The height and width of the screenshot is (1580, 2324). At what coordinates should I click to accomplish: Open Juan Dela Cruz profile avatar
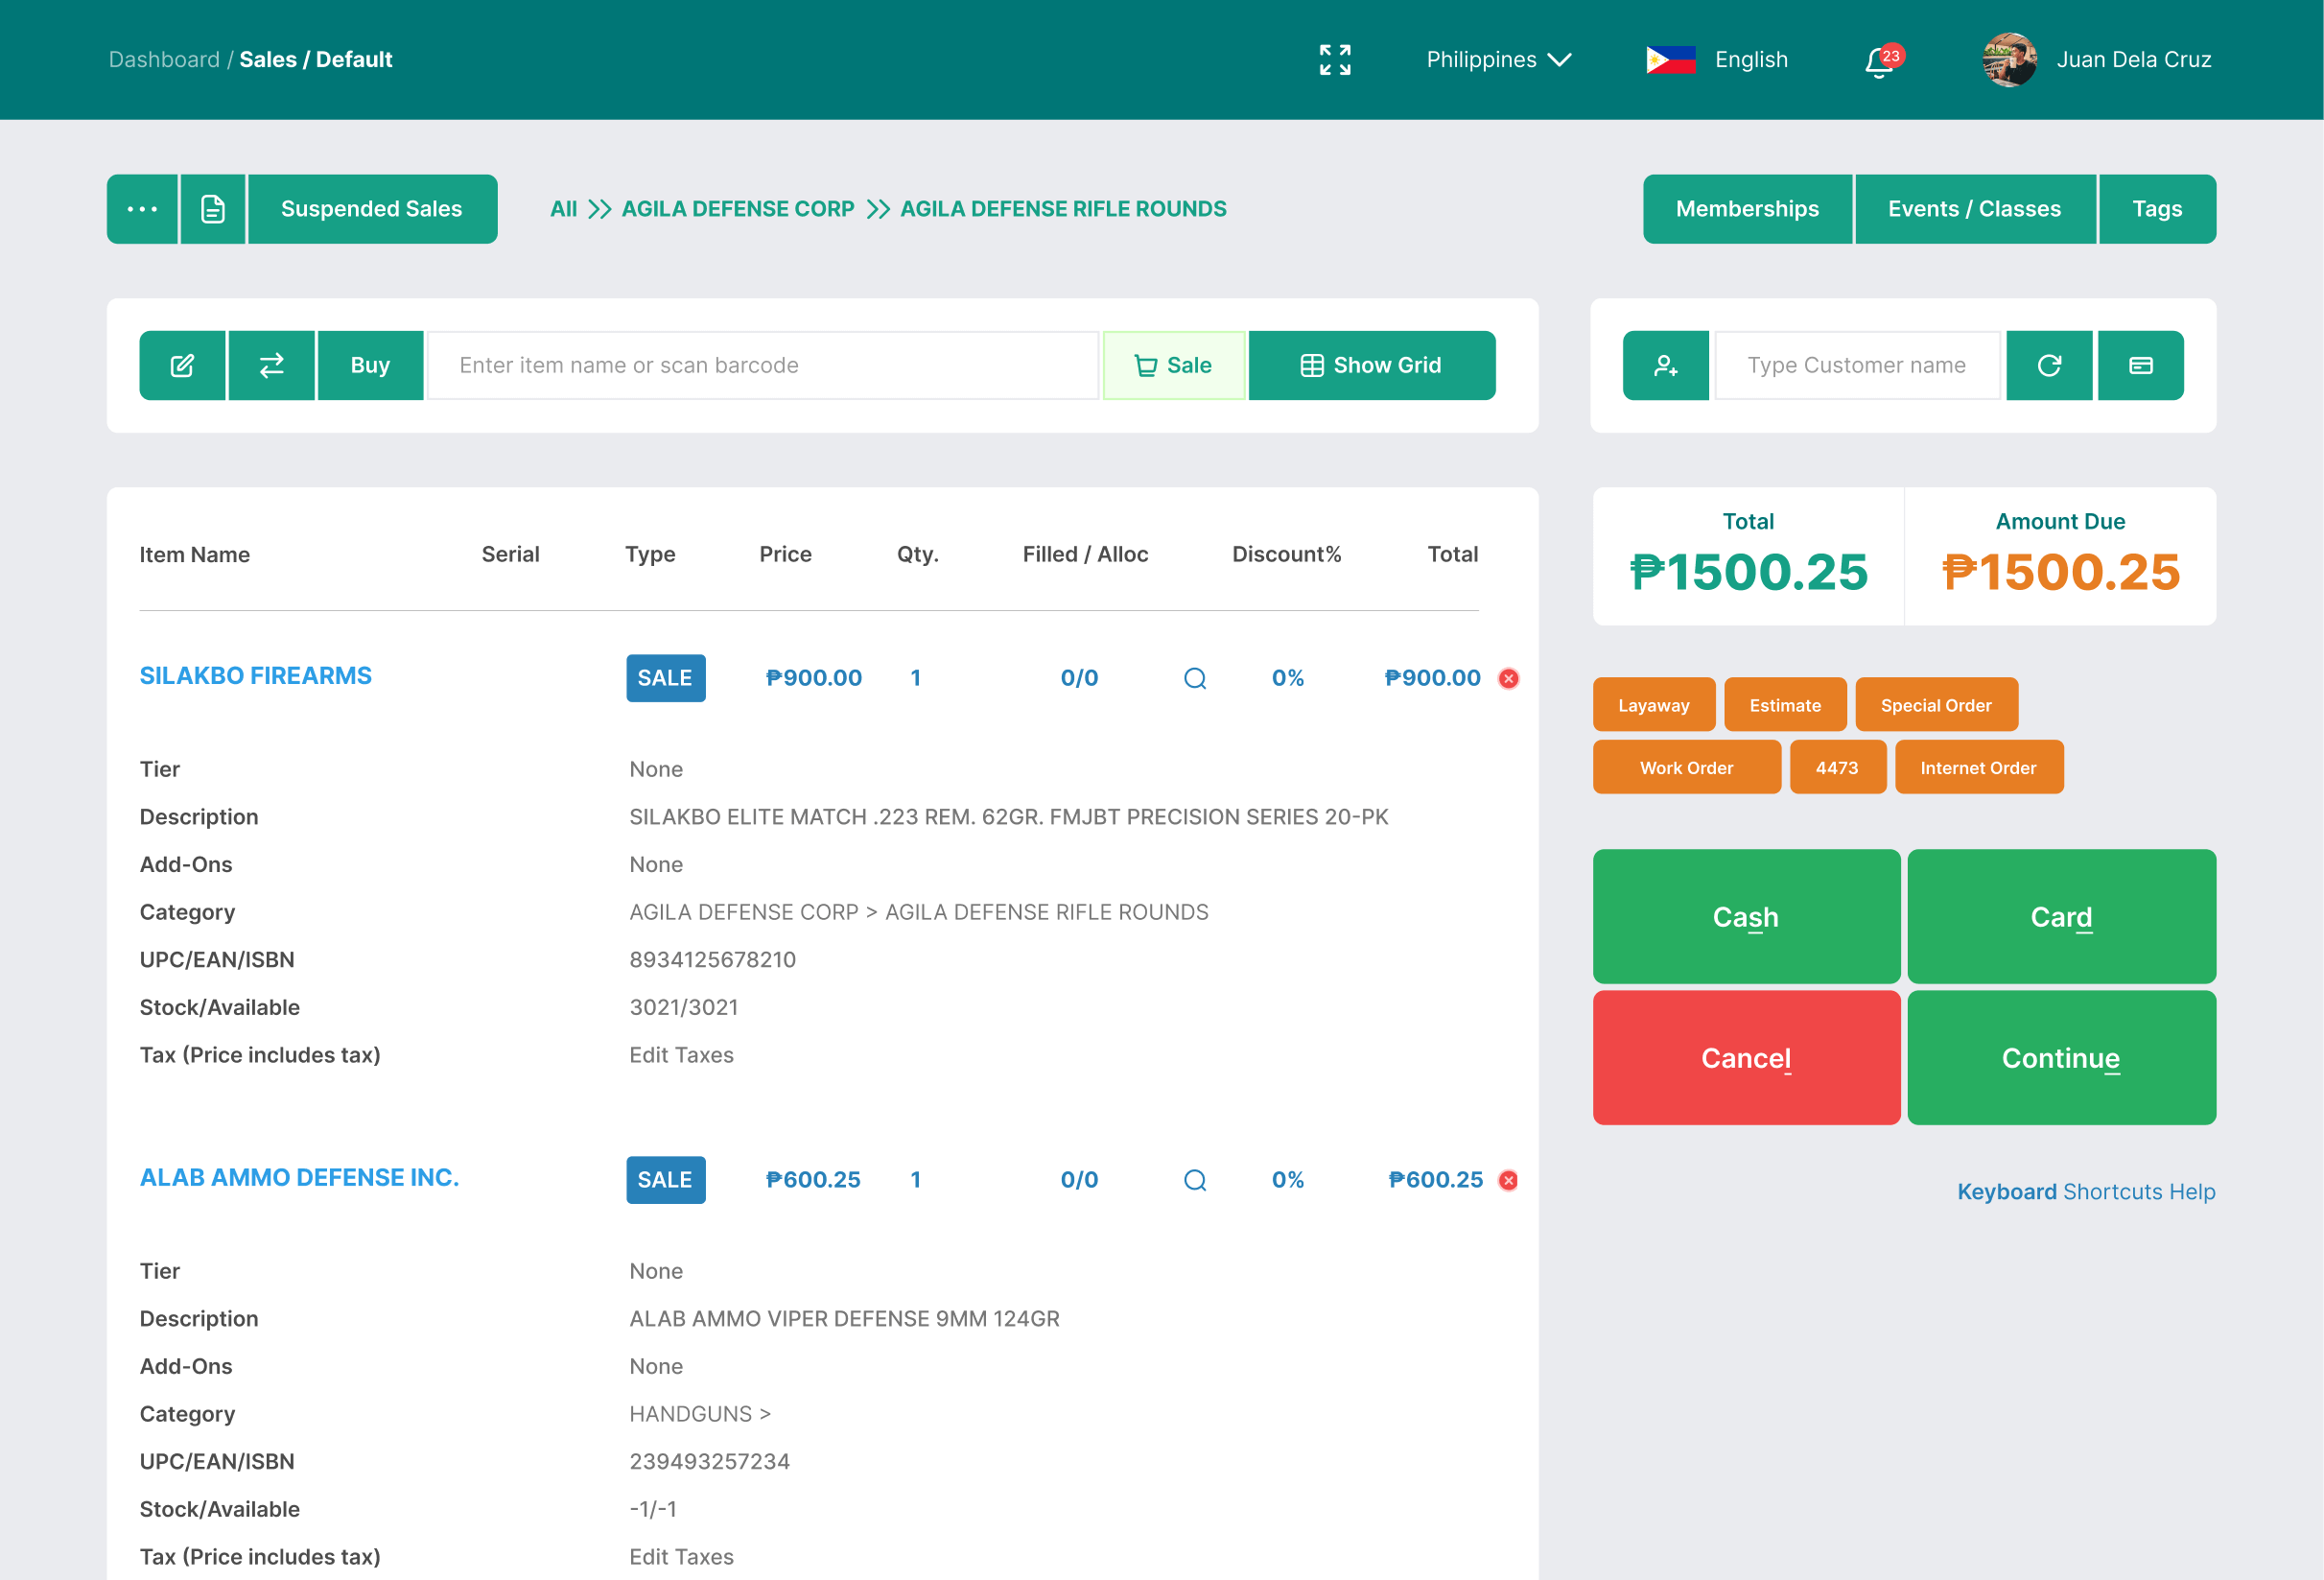tap(2009, 60)
